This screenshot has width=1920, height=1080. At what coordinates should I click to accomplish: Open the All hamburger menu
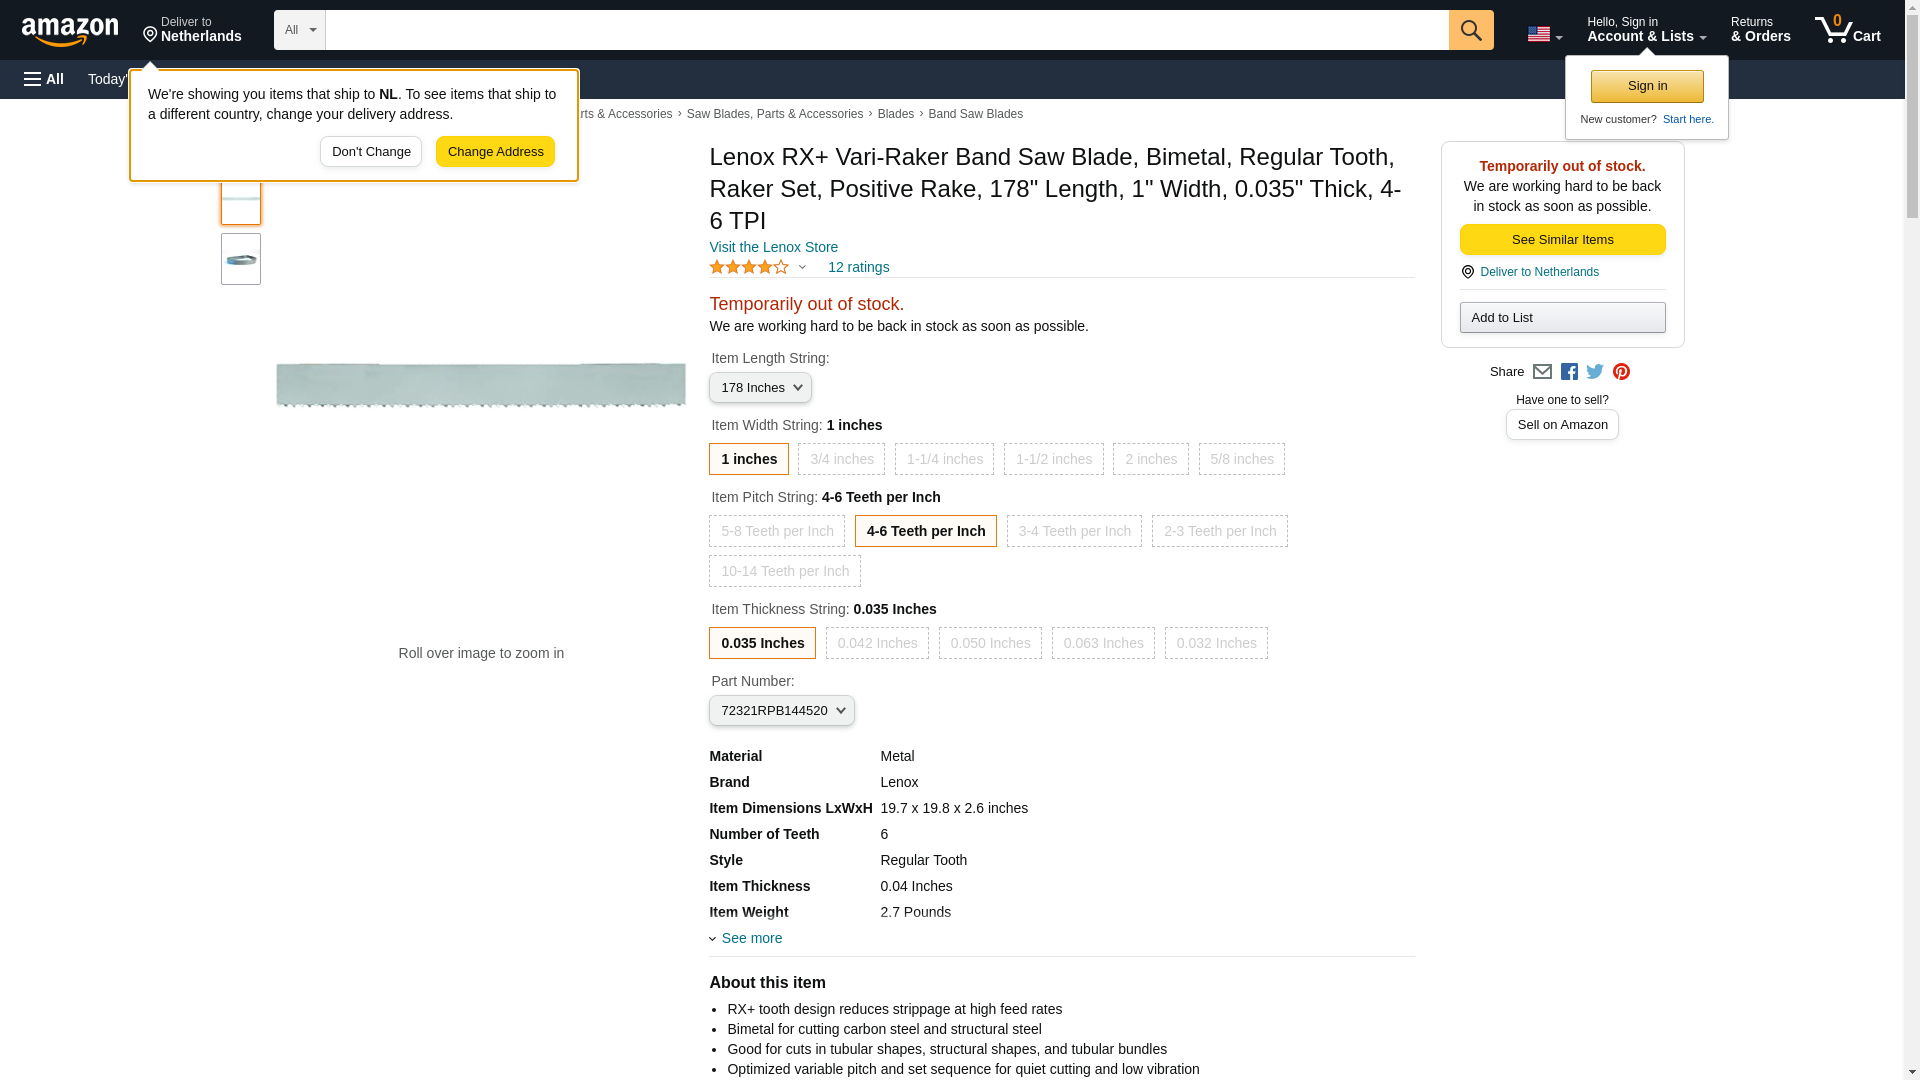(x=44, y=79)
